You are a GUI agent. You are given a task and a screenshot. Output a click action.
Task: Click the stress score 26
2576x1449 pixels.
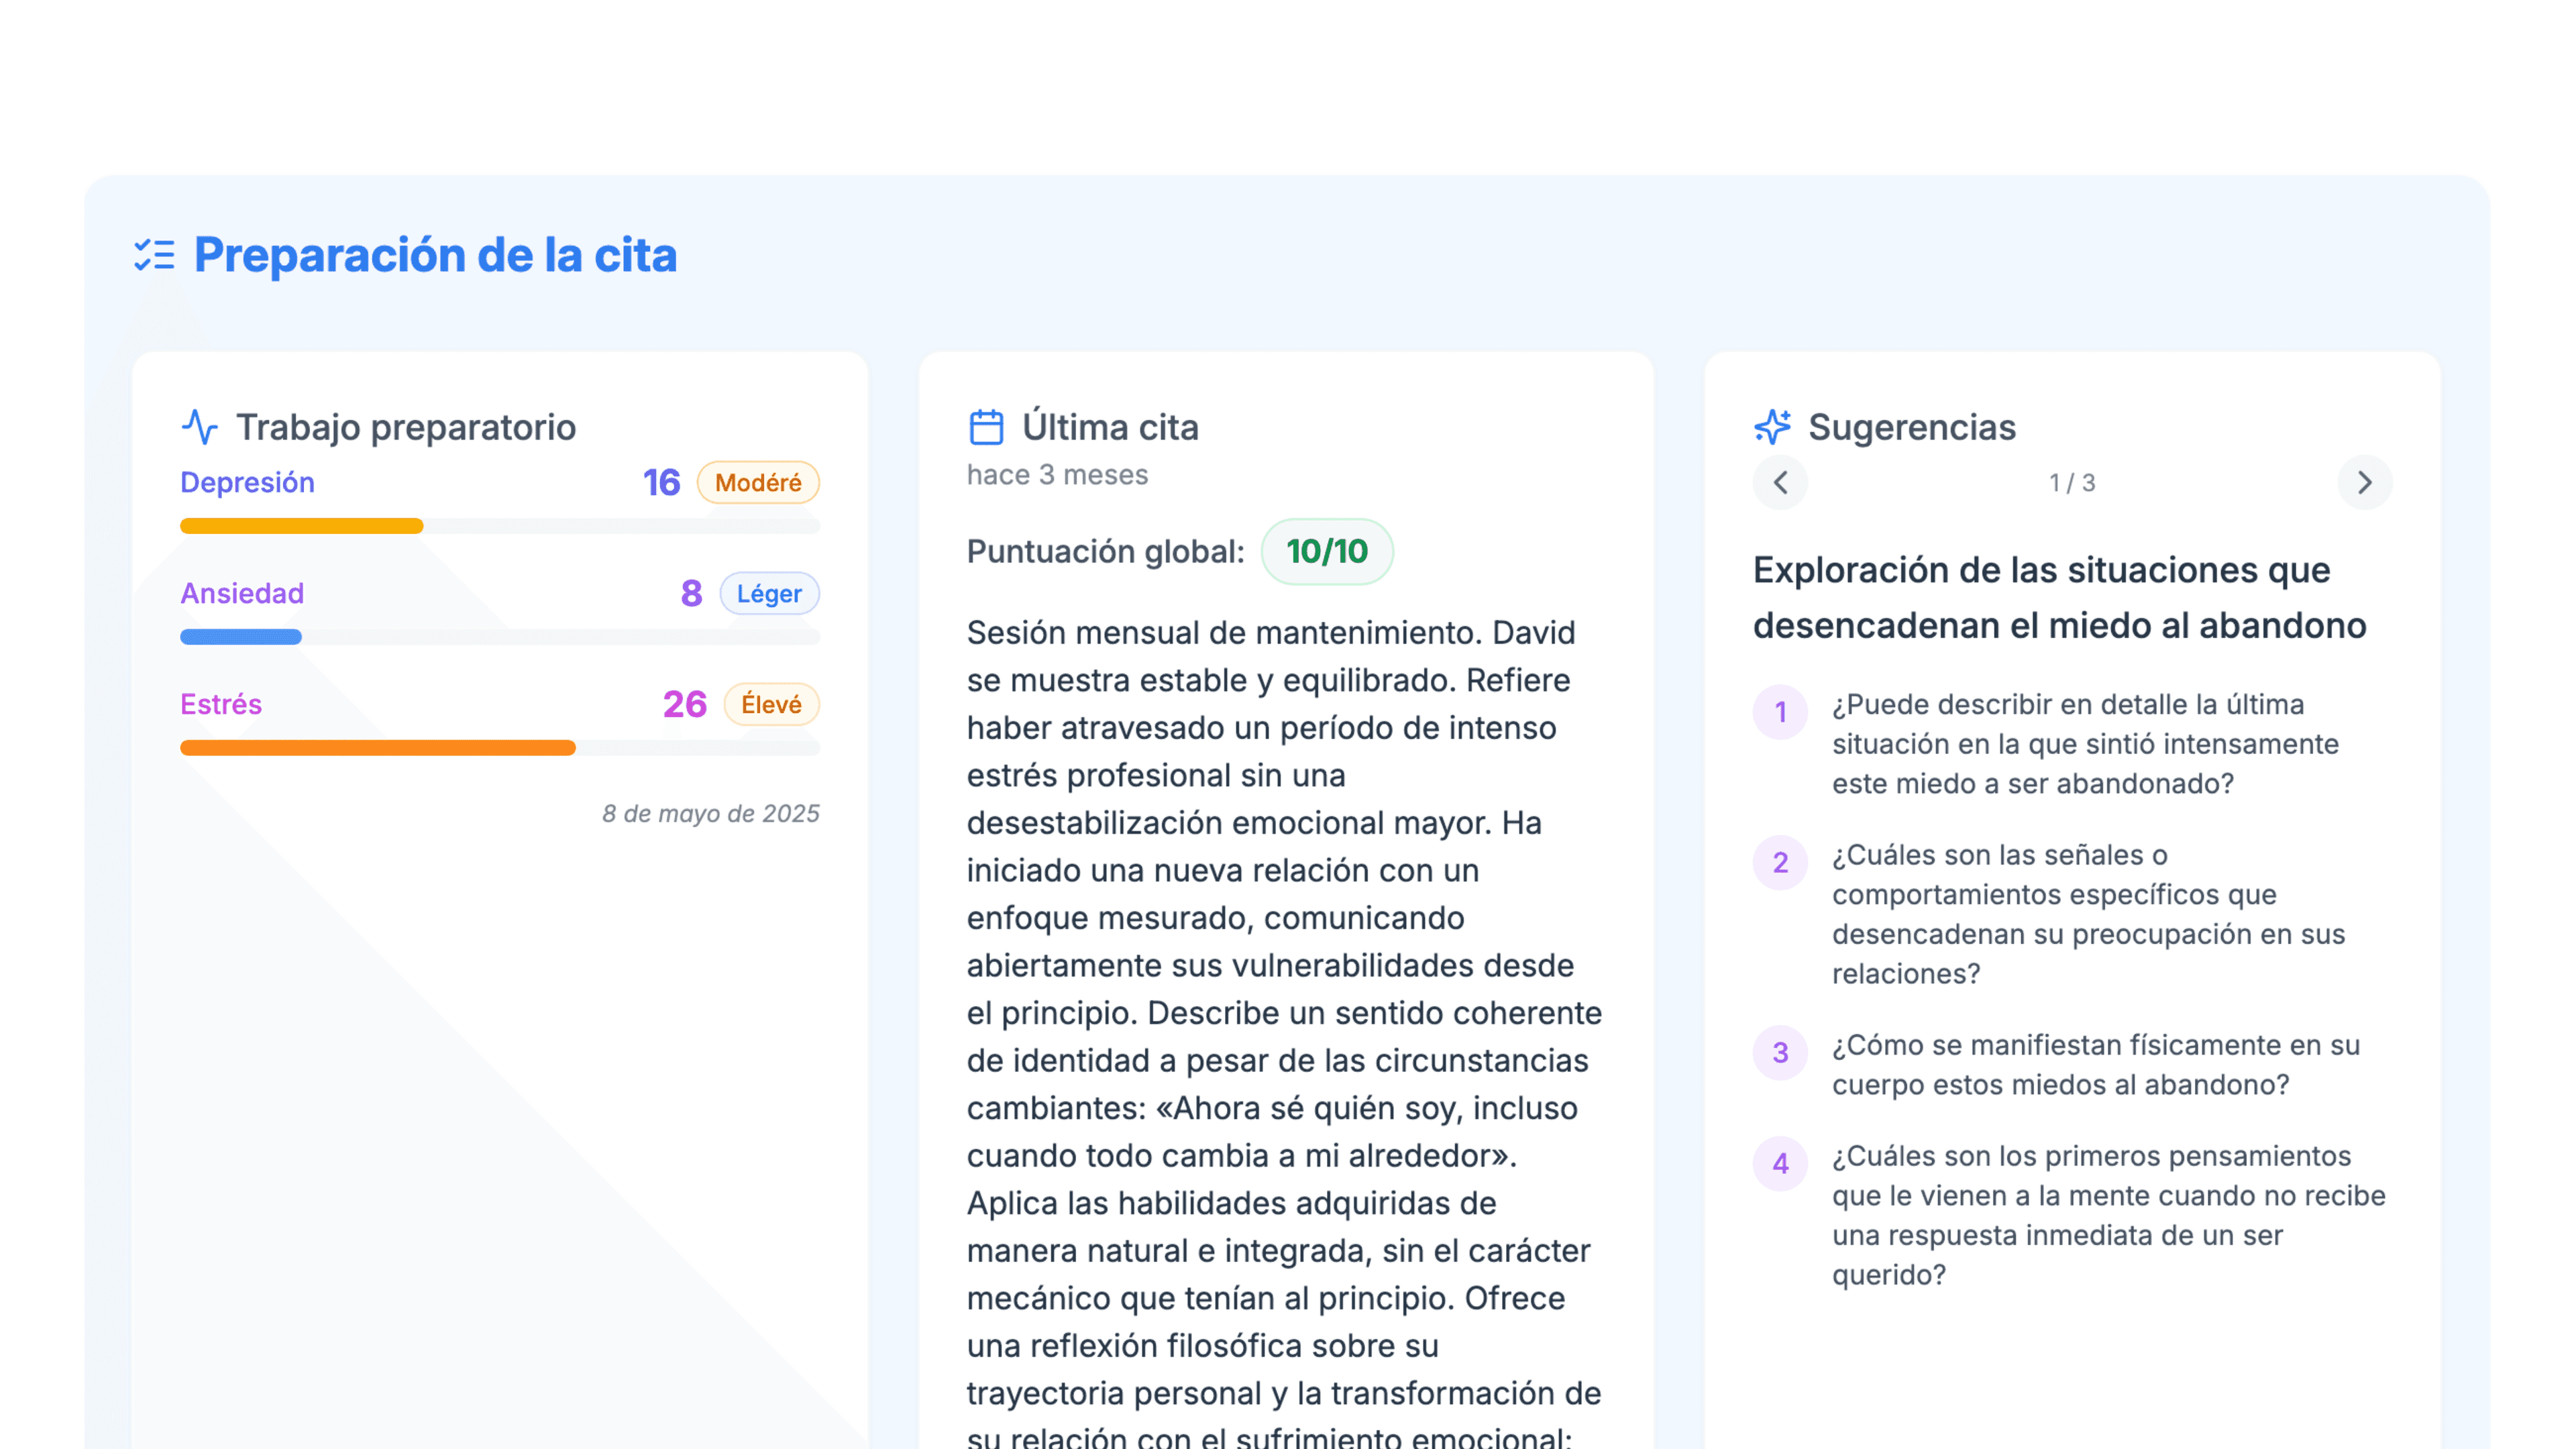coord(684,705)
